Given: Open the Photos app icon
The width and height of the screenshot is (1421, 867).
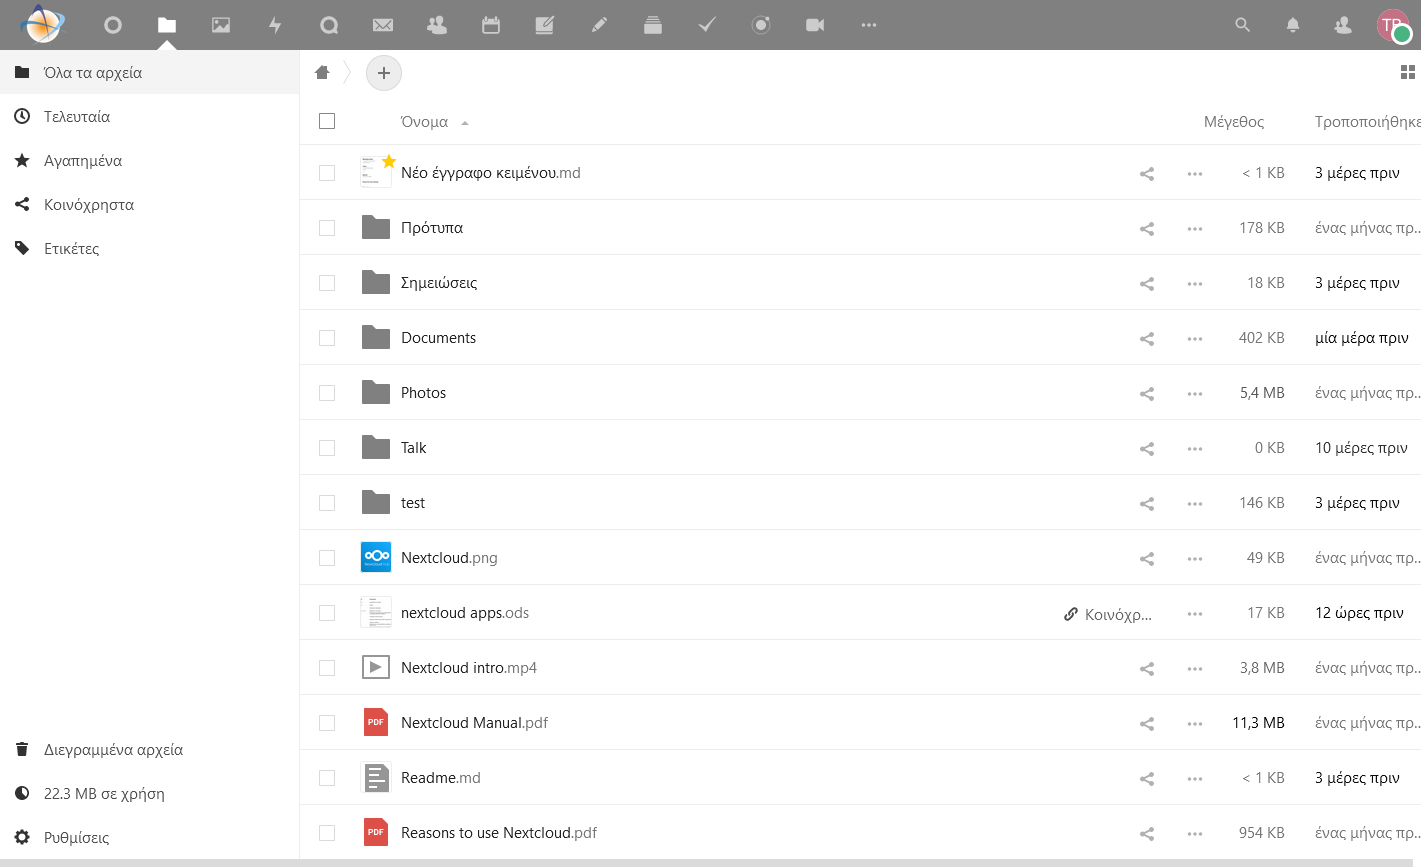Looking at the screenshot, I should 221,25.
